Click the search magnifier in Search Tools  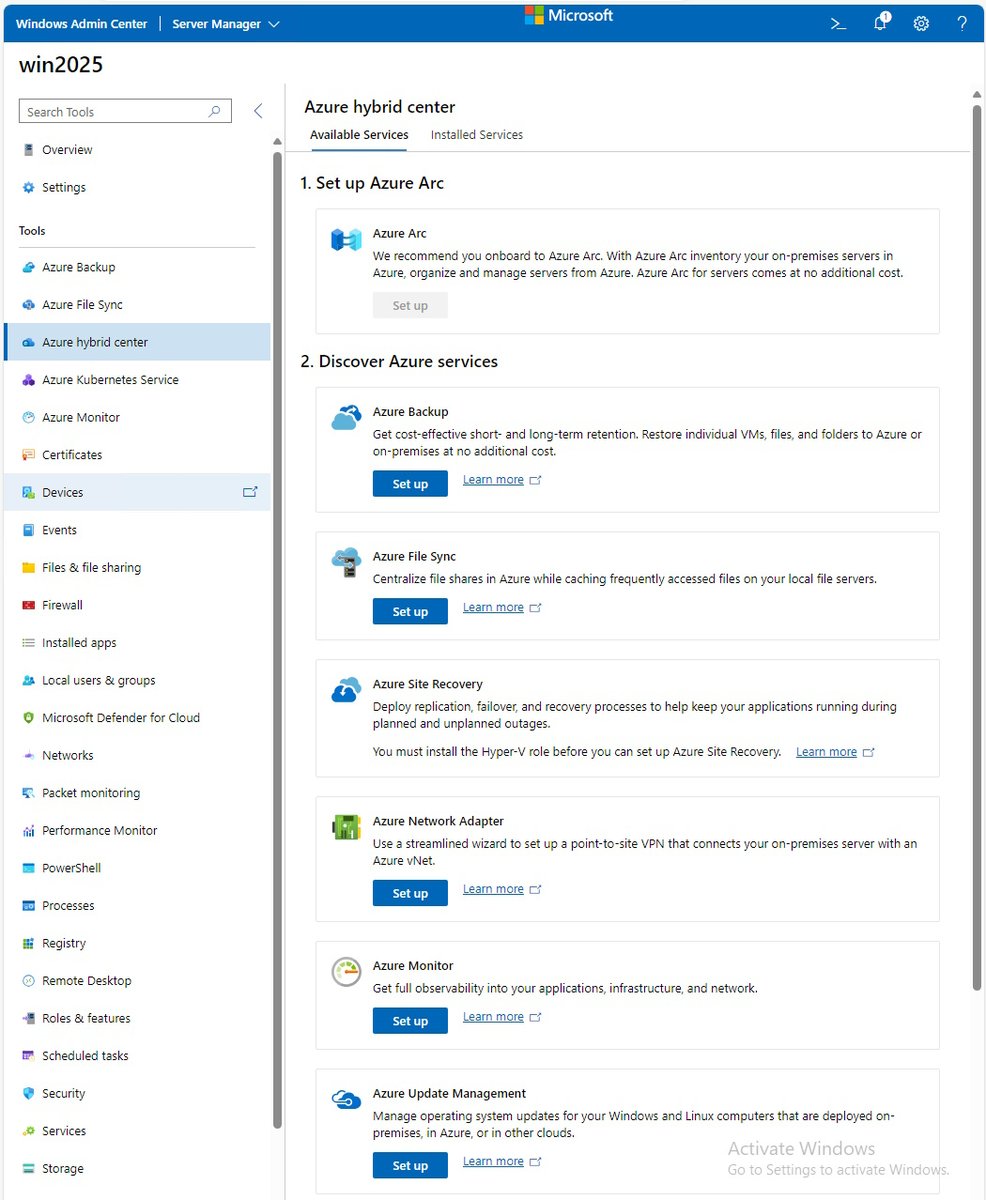214,112
